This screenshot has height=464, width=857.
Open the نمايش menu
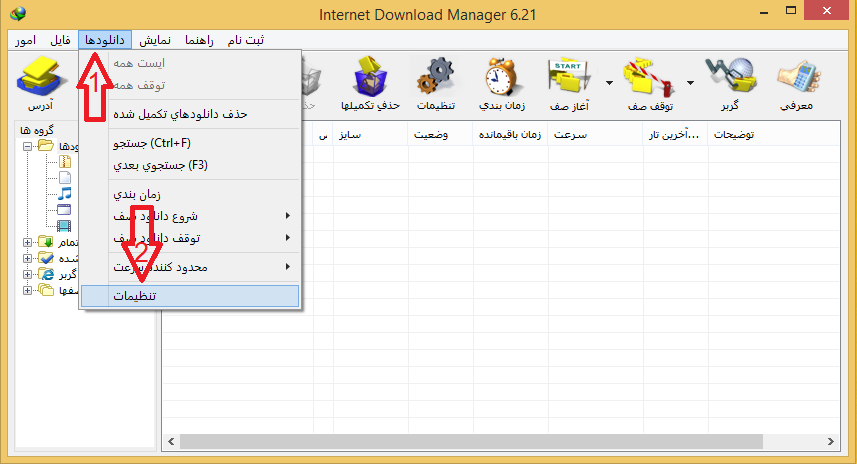tap(155, 40)
